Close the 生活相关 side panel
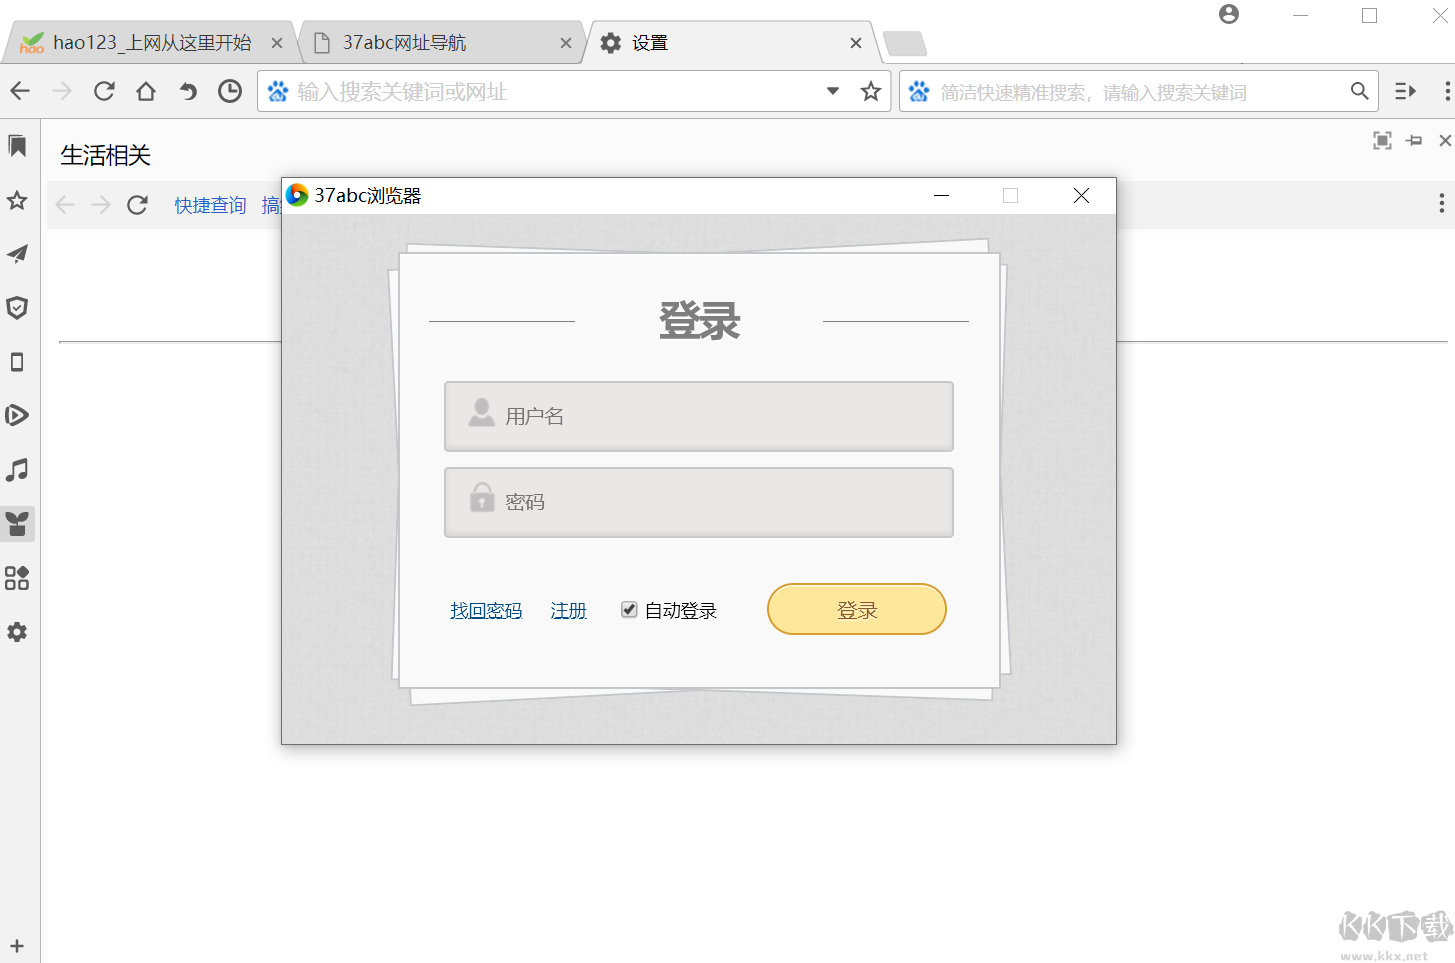This screenshot has width=1455, height=963. [x=1445, y=141]
